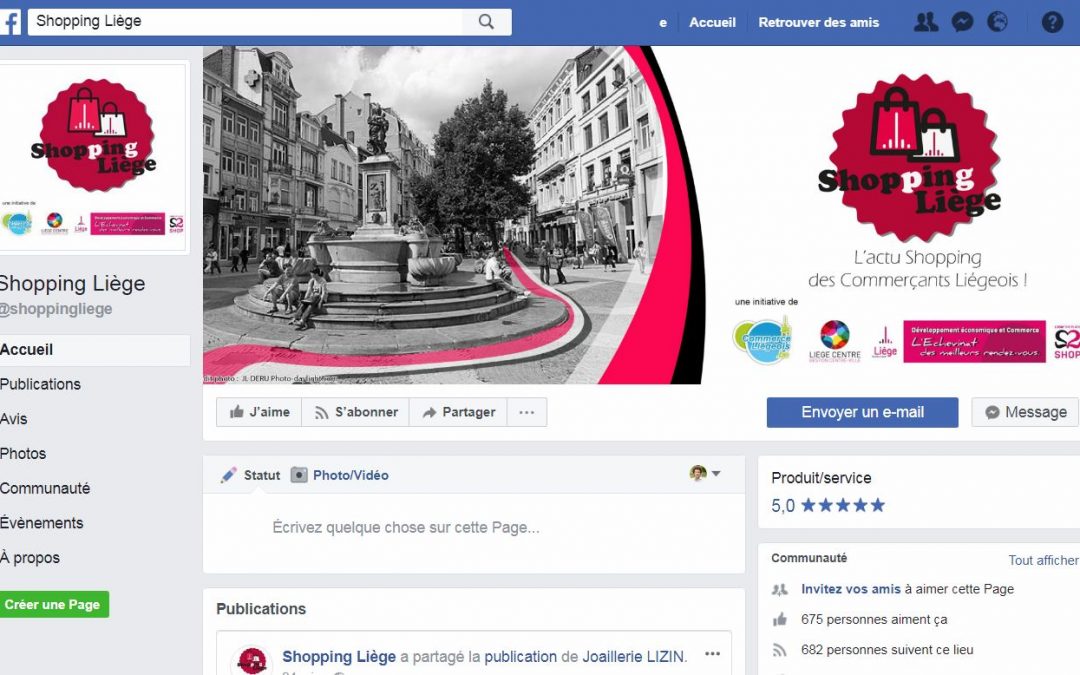Go to Accueil in the top bar
The width and height of the screenshot is (1080, 675).
coord(712,22)
